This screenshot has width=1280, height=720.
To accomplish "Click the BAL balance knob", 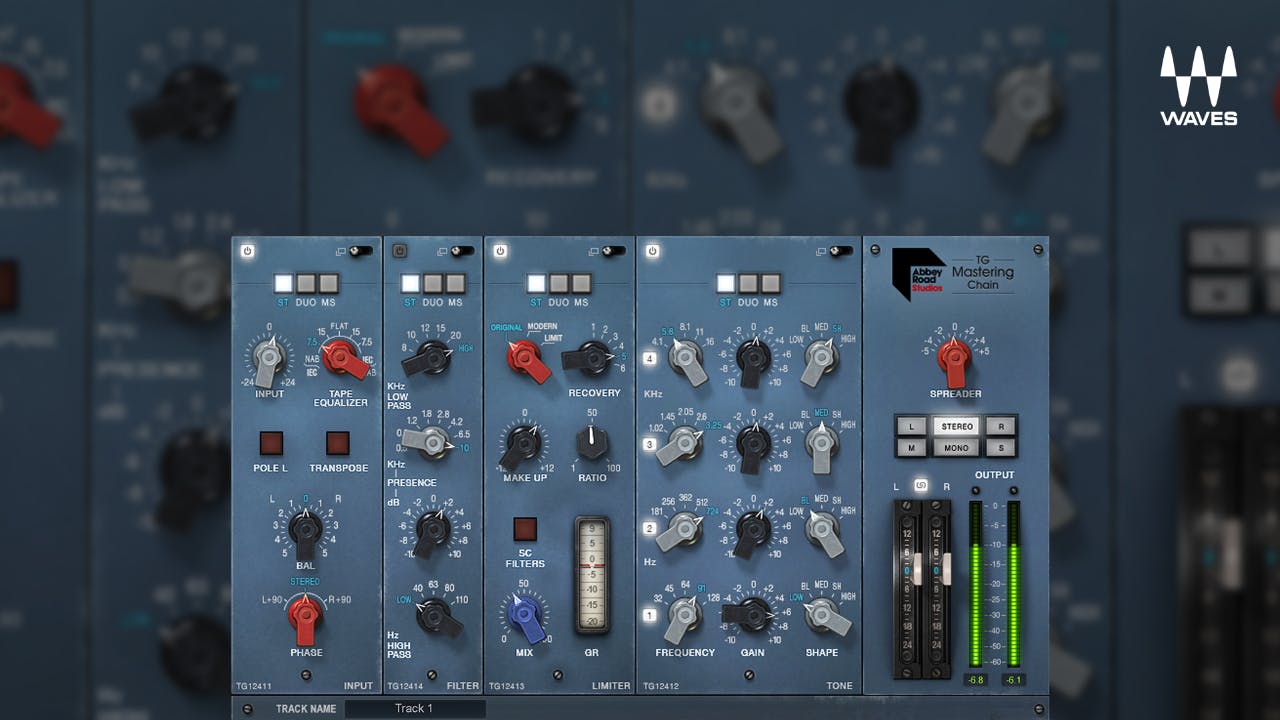I will 305,530.
